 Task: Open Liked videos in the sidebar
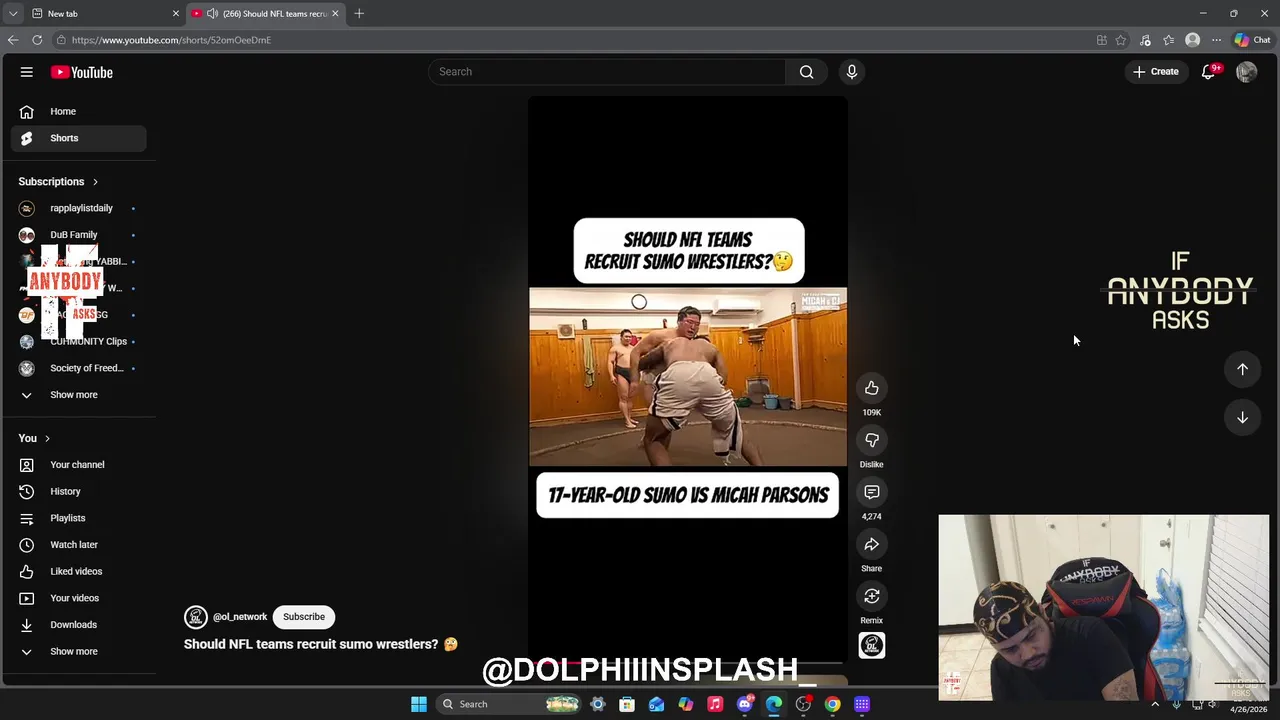coord(78,571)
